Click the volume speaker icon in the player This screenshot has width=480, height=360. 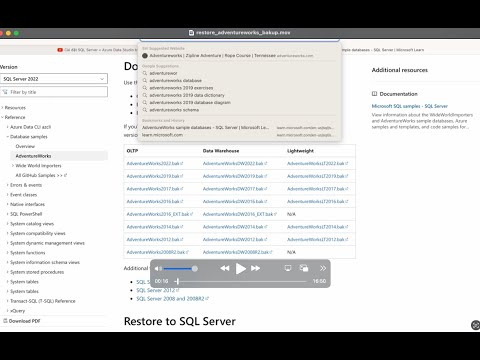158,268
